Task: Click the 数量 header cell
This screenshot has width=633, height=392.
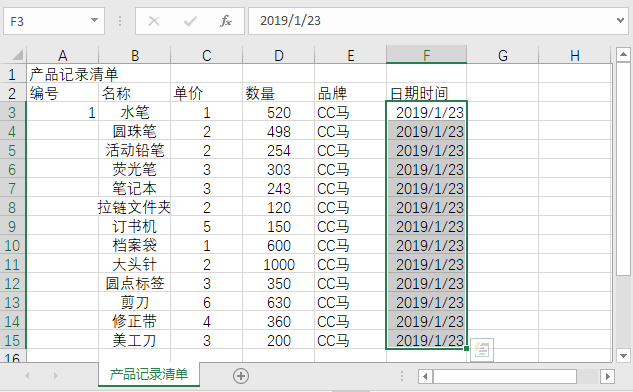Action: [x=279, y=93]
